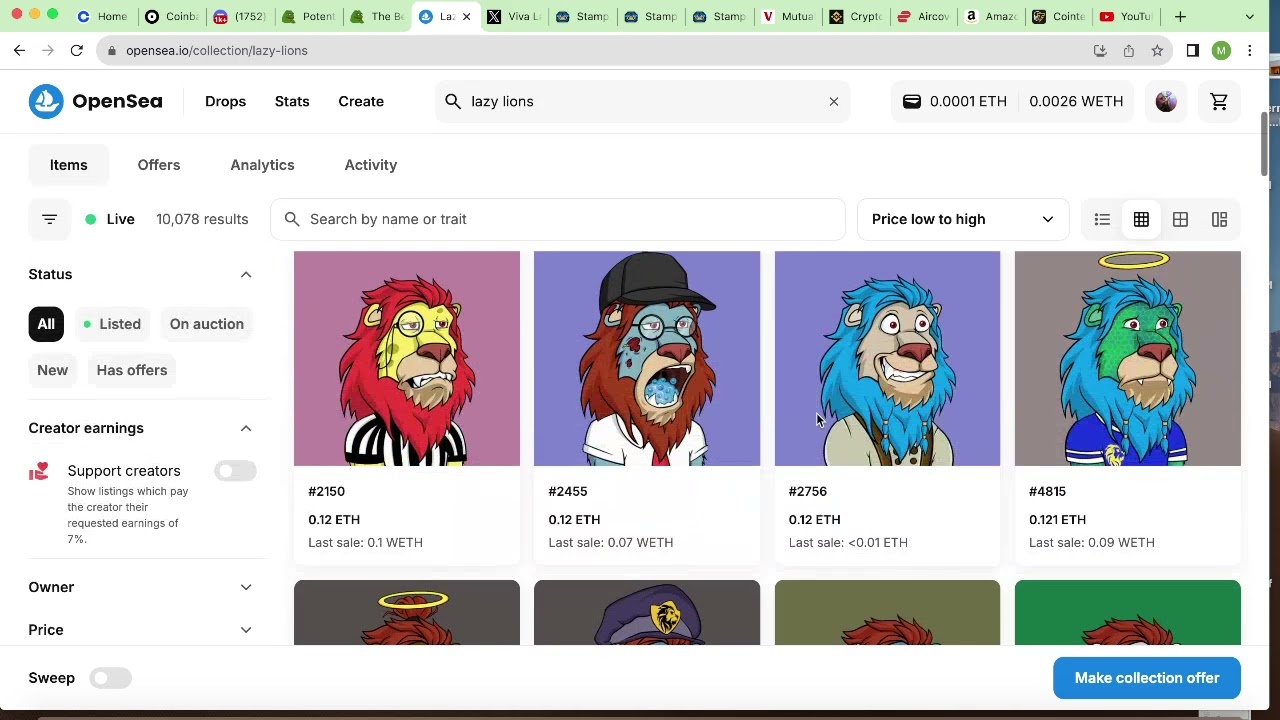Click the browser share icon
Screen dimensions: 1280x720
[x=1128, y=50]
